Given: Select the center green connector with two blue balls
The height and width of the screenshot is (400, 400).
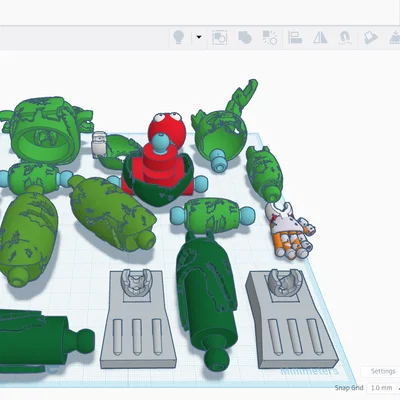Looking at the screenshot, I should click(x=212, y=215).
